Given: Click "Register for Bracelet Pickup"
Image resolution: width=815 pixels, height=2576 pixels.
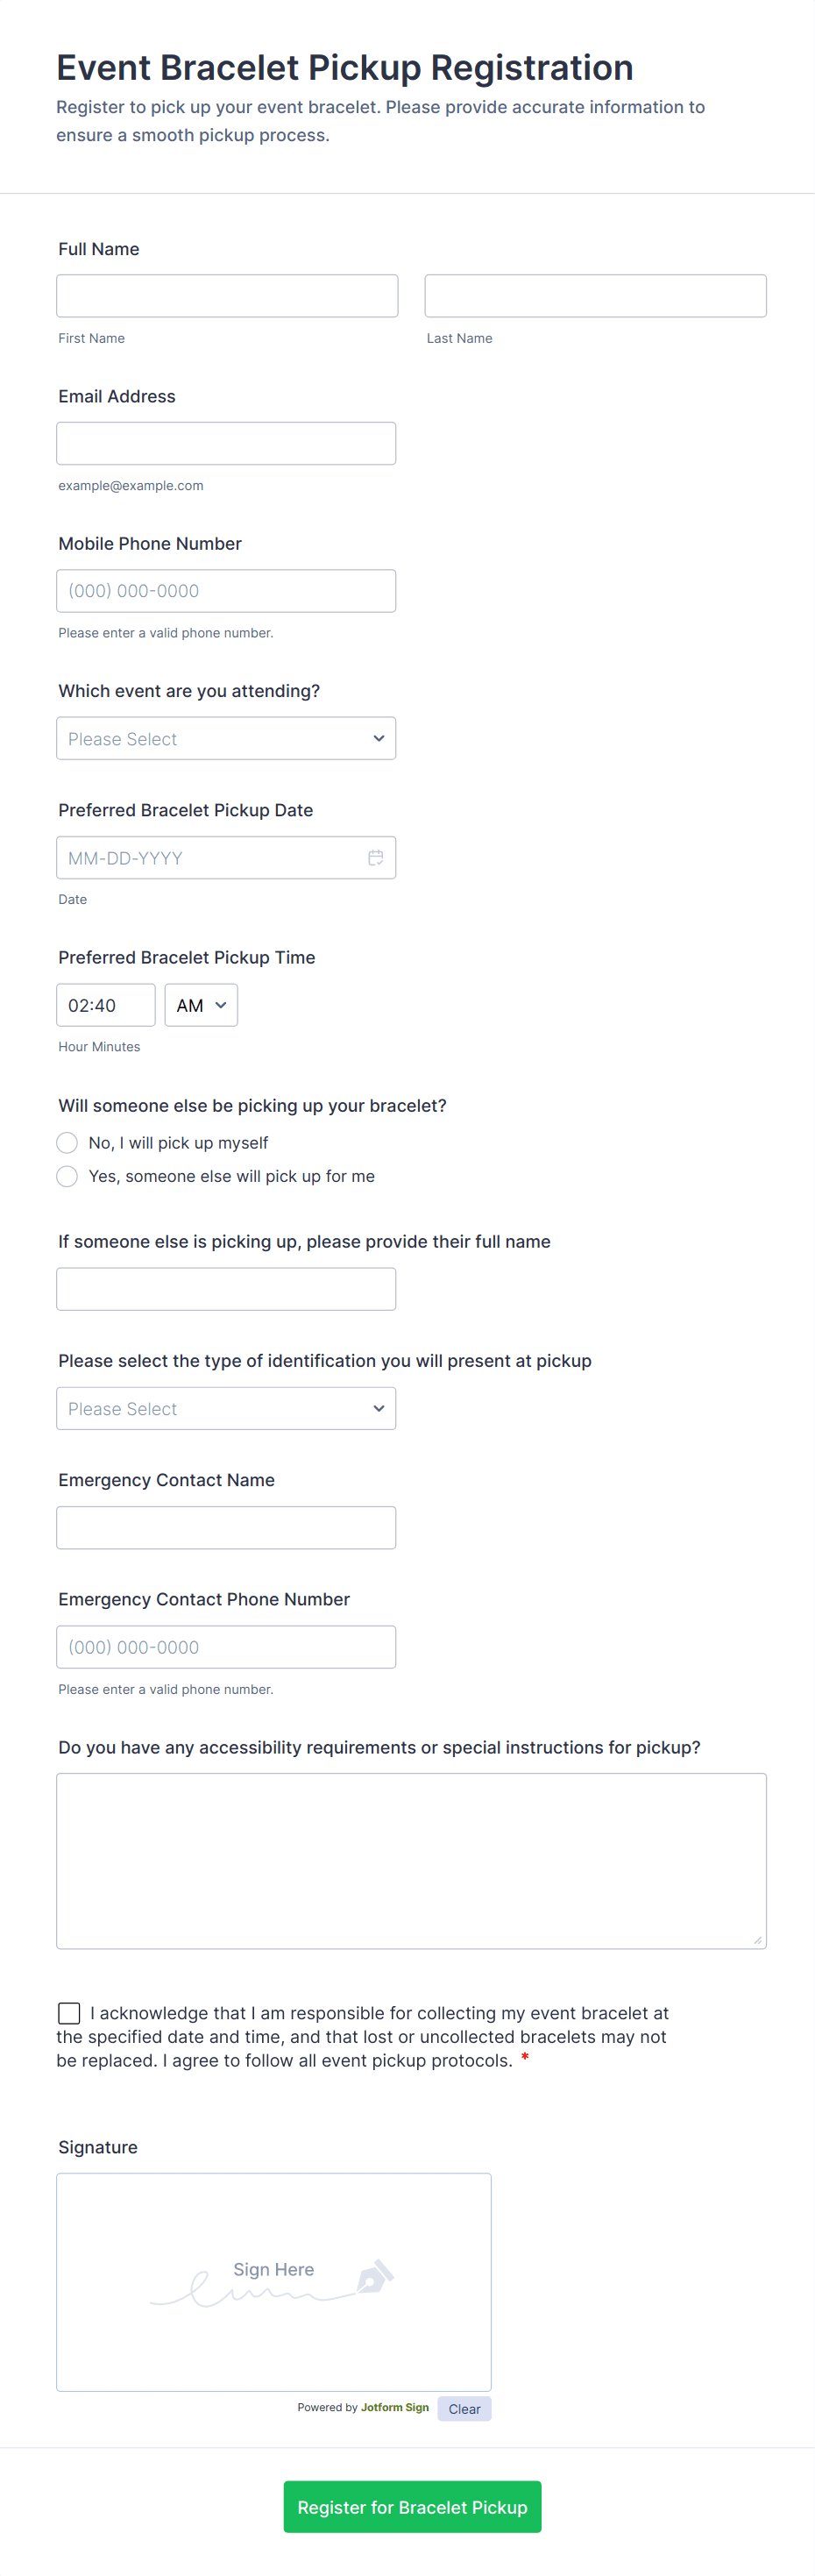Looking at the screenshot, I should (x=411, y=2506).
